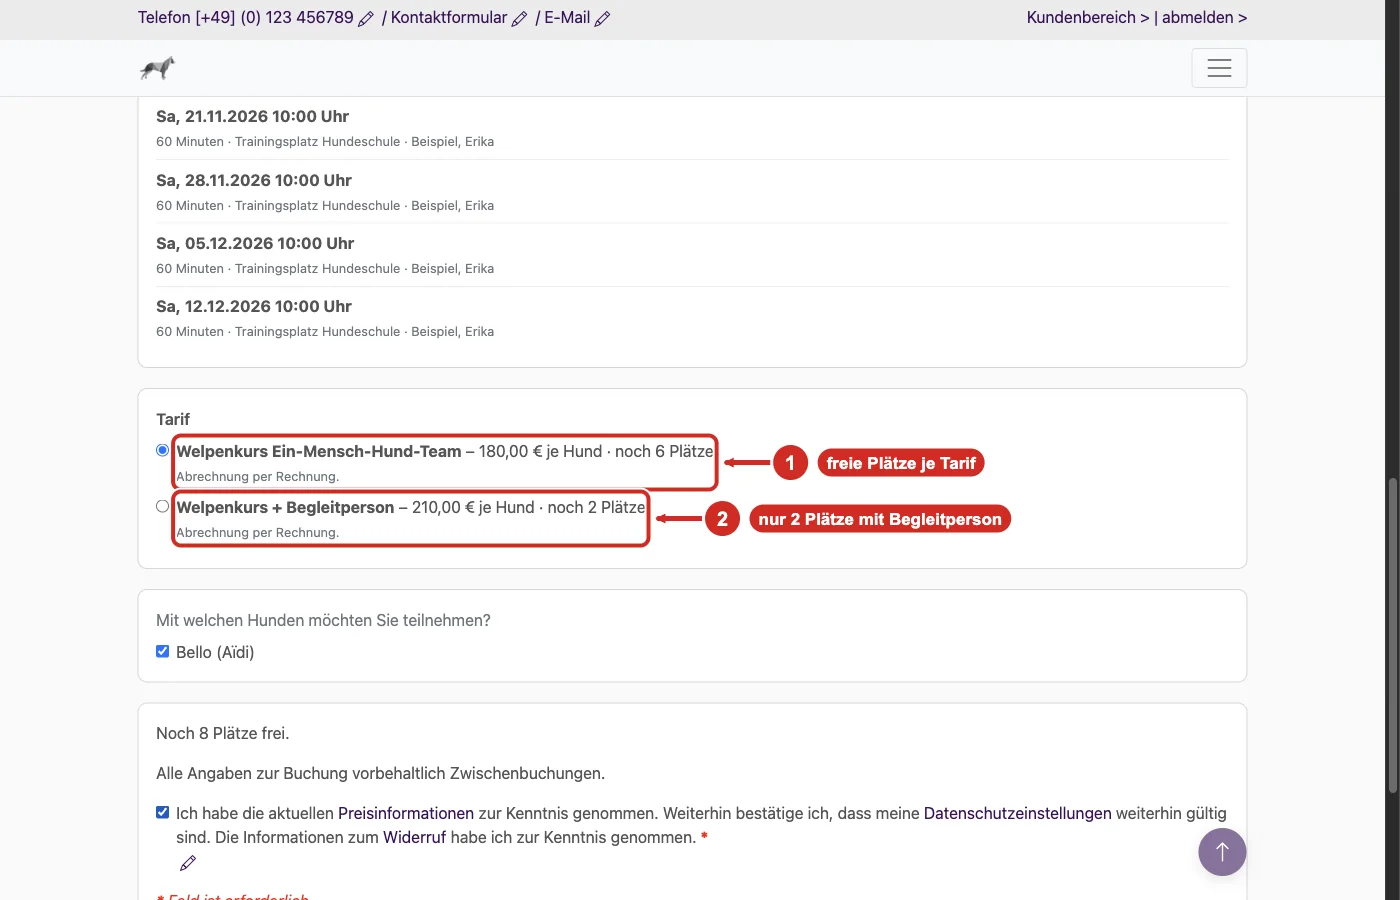Click the Kontaktformular link in top bar
Viewport: 1400px width, 900px height.
pyautogui.click(x=449, y=18)
